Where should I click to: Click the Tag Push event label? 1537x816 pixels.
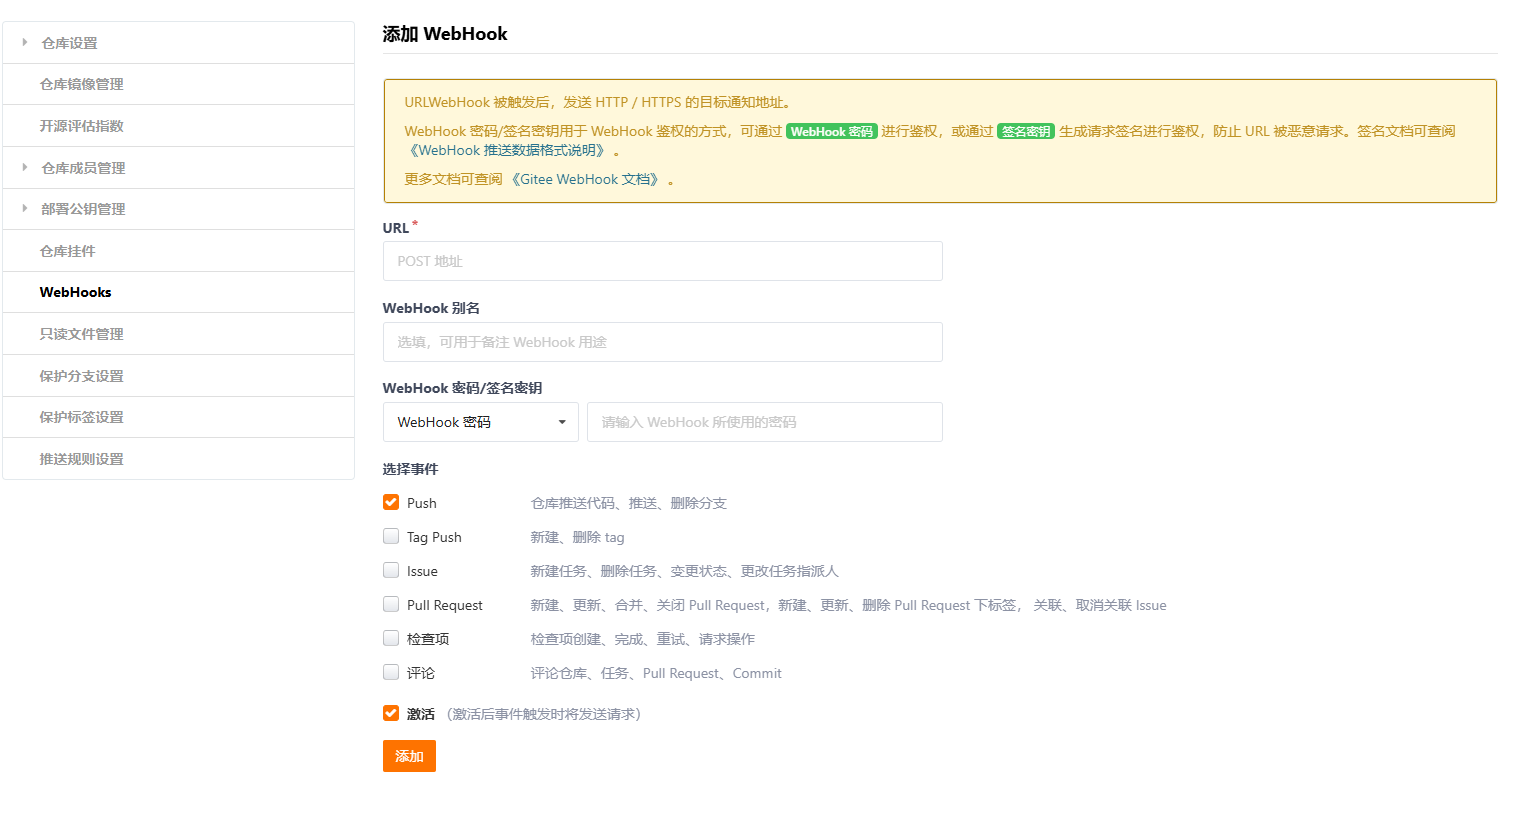click(434, 537)
